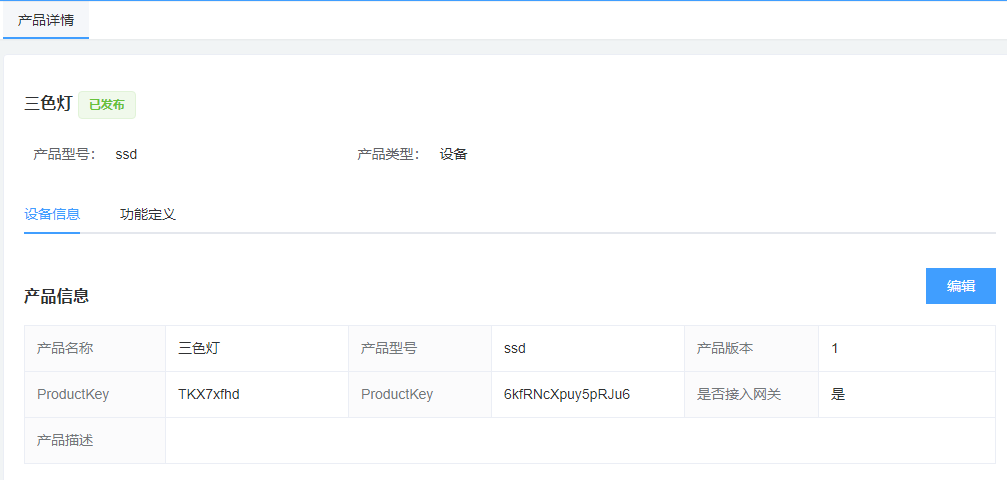Click the 产品信息 section heading
Viewport: 1007px width, 480px height.
click(x=57, y=296)
